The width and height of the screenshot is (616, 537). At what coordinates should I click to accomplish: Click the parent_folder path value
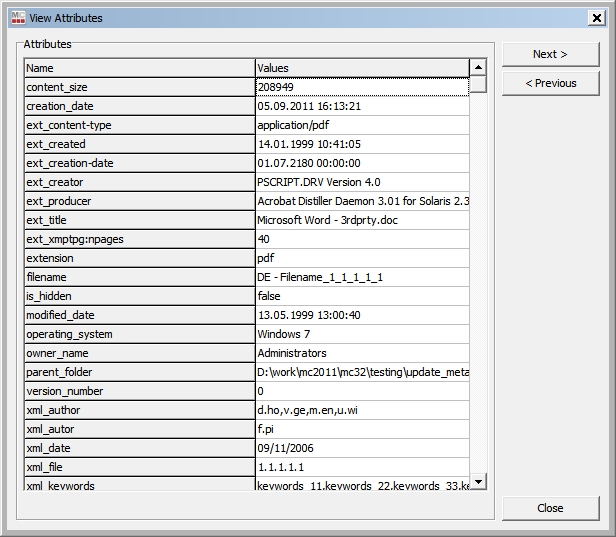tap(361, 372)
